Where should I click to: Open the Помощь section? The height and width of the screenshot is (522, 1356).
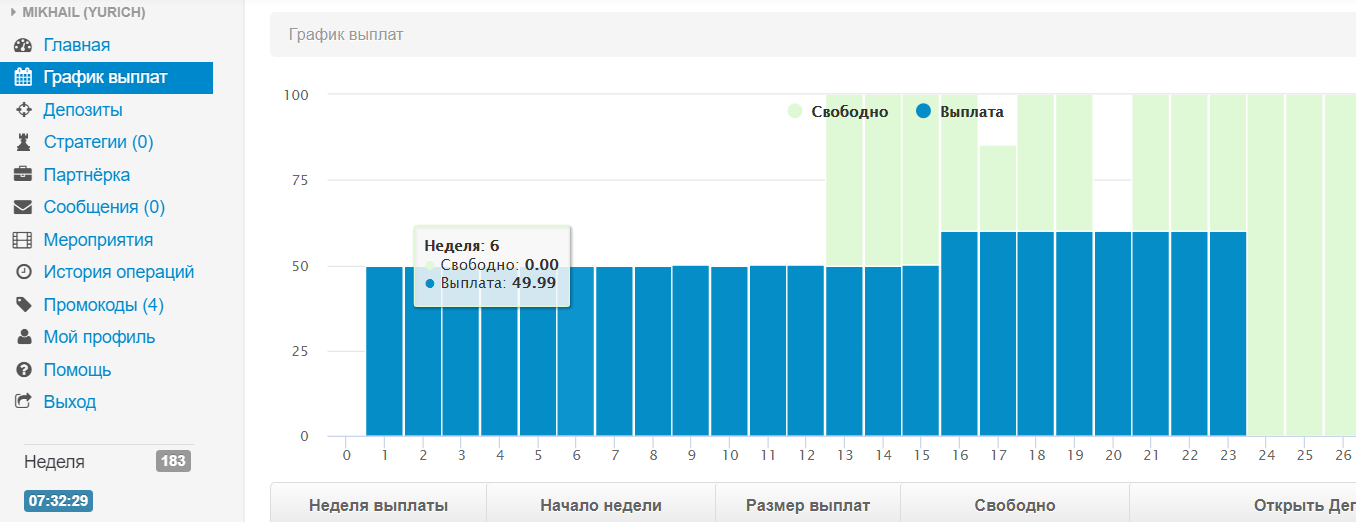(77, 370)
